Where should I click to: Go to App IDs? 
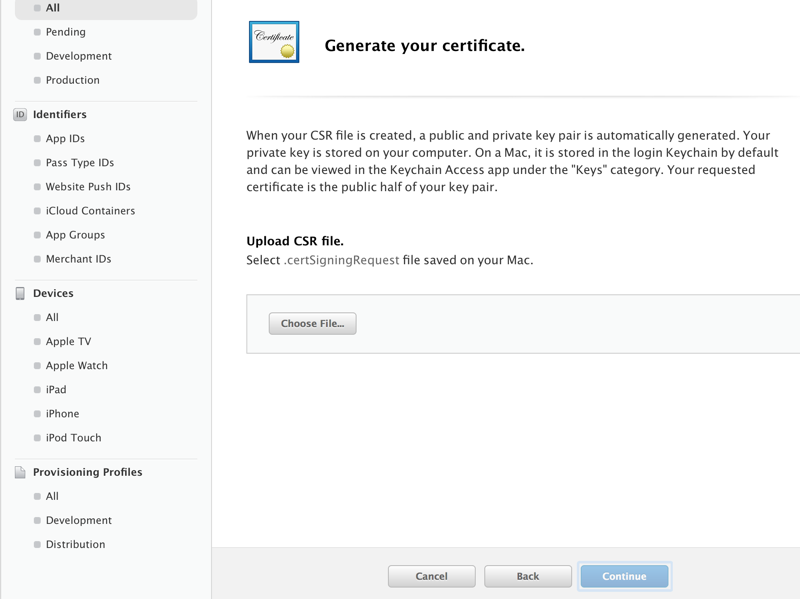(65, 139)
